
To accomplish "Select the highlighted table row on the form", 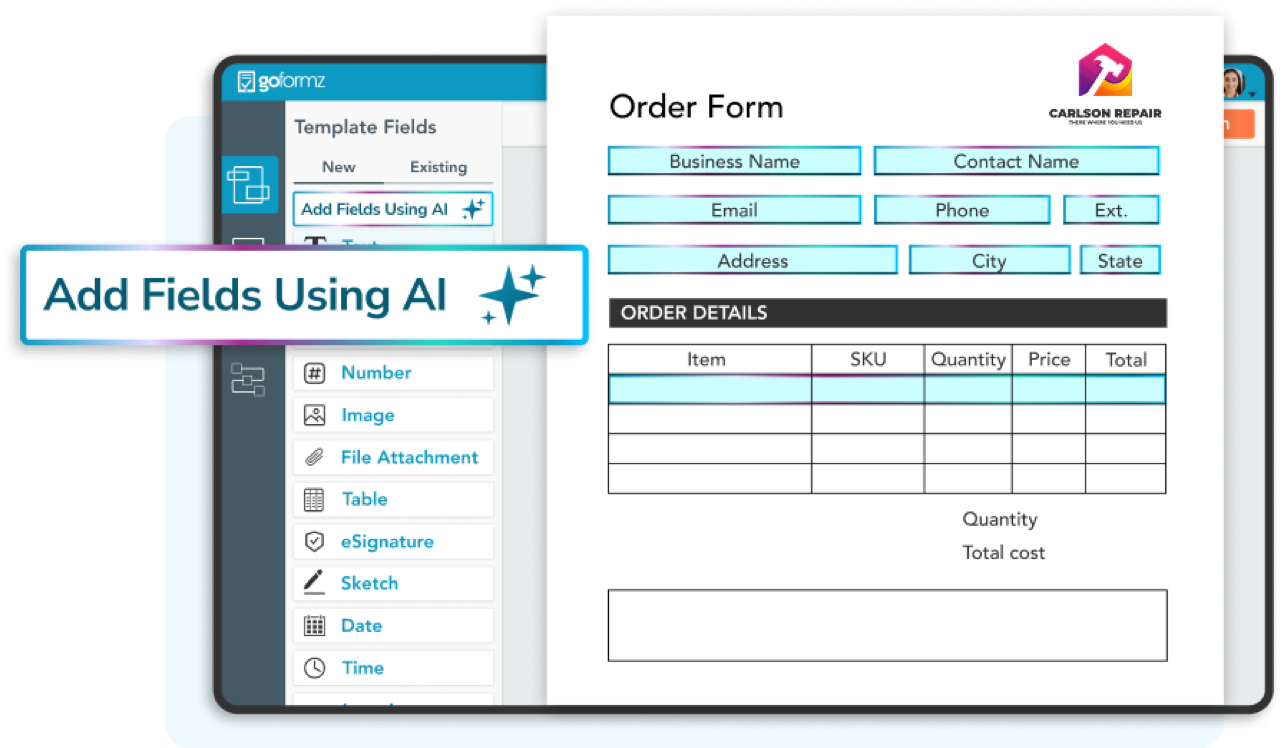I will pyautogui.click(x=886, y=388).
